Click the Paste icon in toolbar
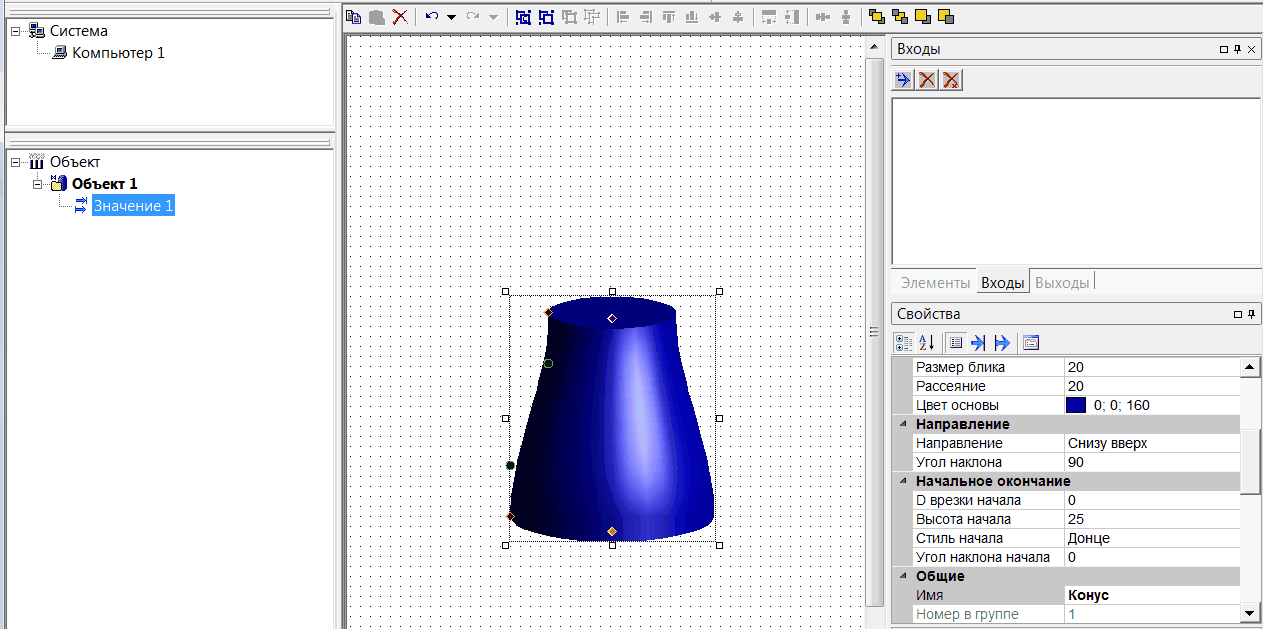This screenshot has height=629, width=1263. 376,16
